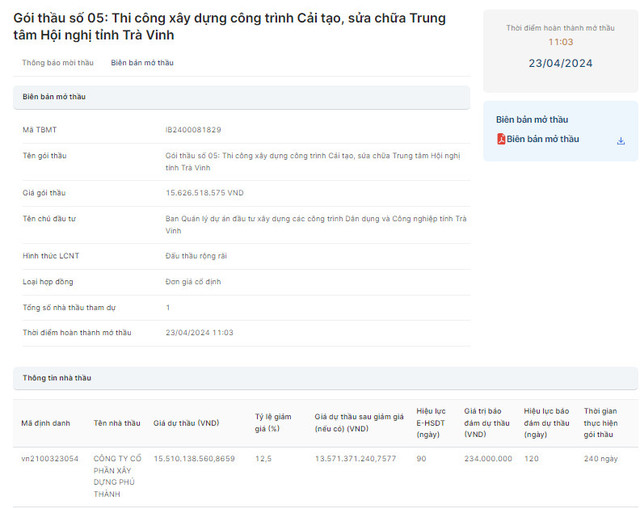640x508 pixels.
Task: Click the Giá dự thầu (VND) column header
Action: coord(187,423)
